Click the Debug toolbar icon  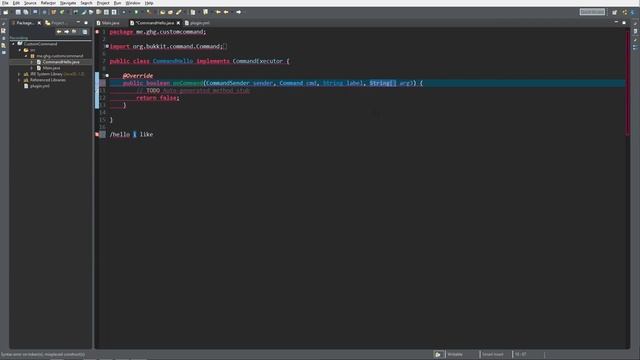click(124, 12)
